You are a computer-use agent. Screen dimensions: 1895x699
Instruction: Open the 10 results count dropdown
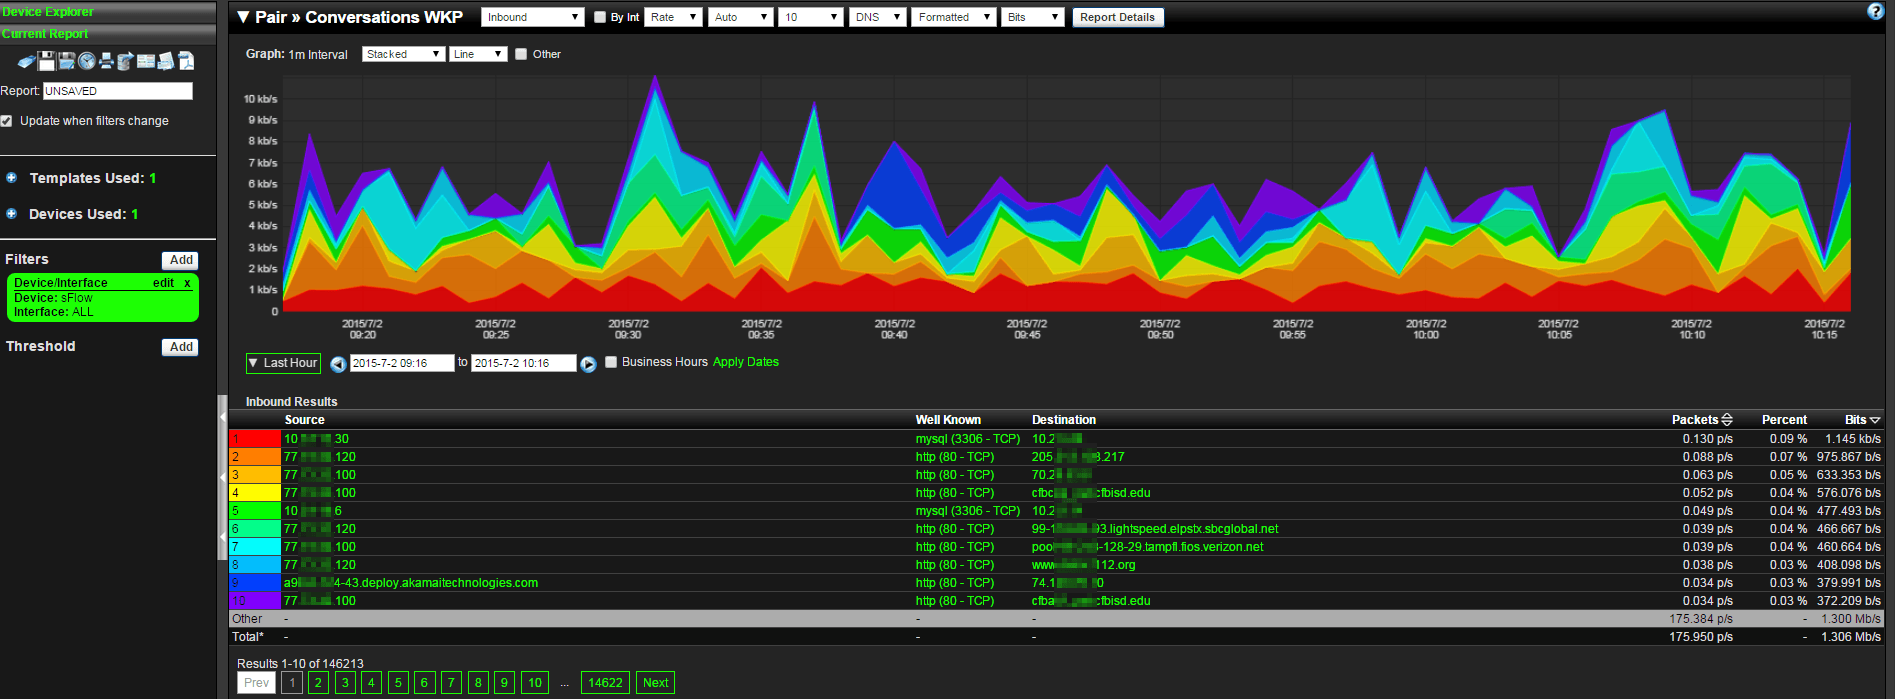tap(811, 17)
